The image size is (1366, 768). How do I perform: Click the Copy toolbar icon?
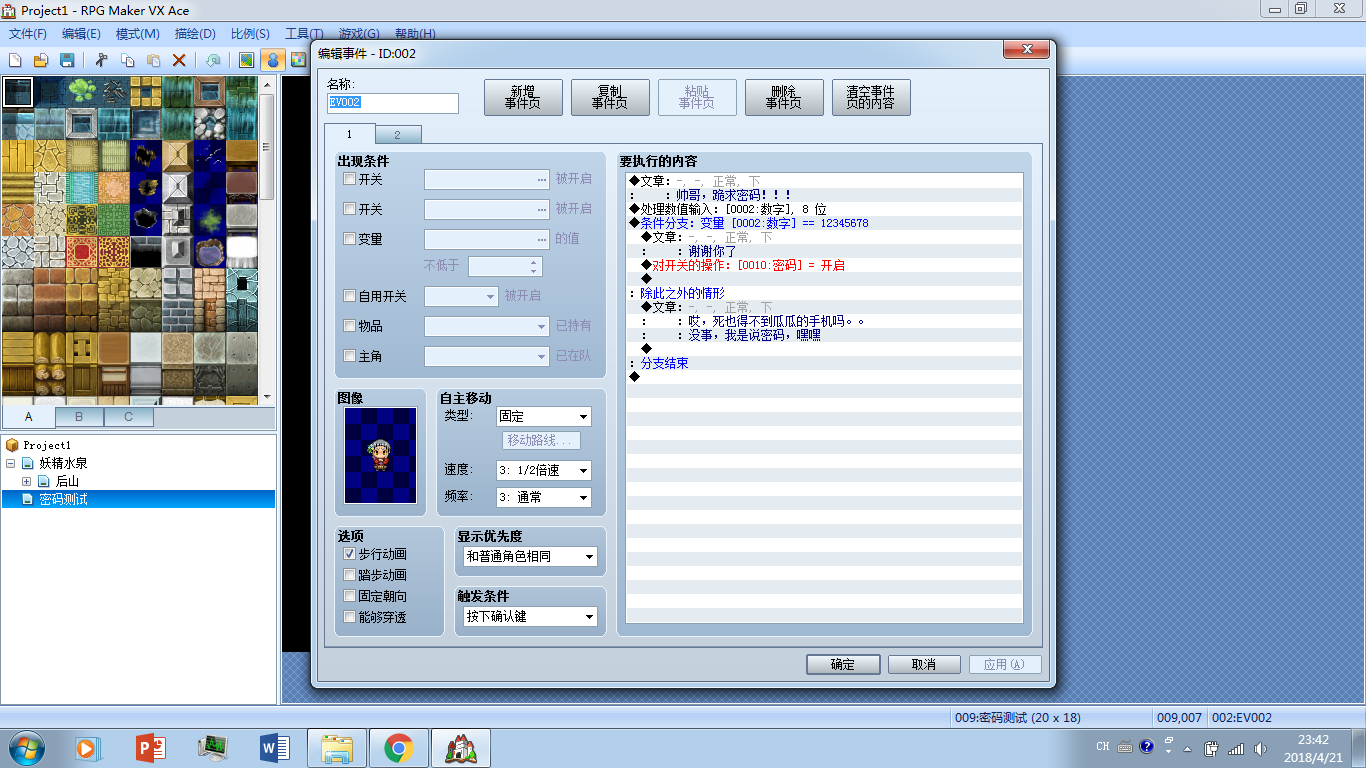tap(127, 60)
